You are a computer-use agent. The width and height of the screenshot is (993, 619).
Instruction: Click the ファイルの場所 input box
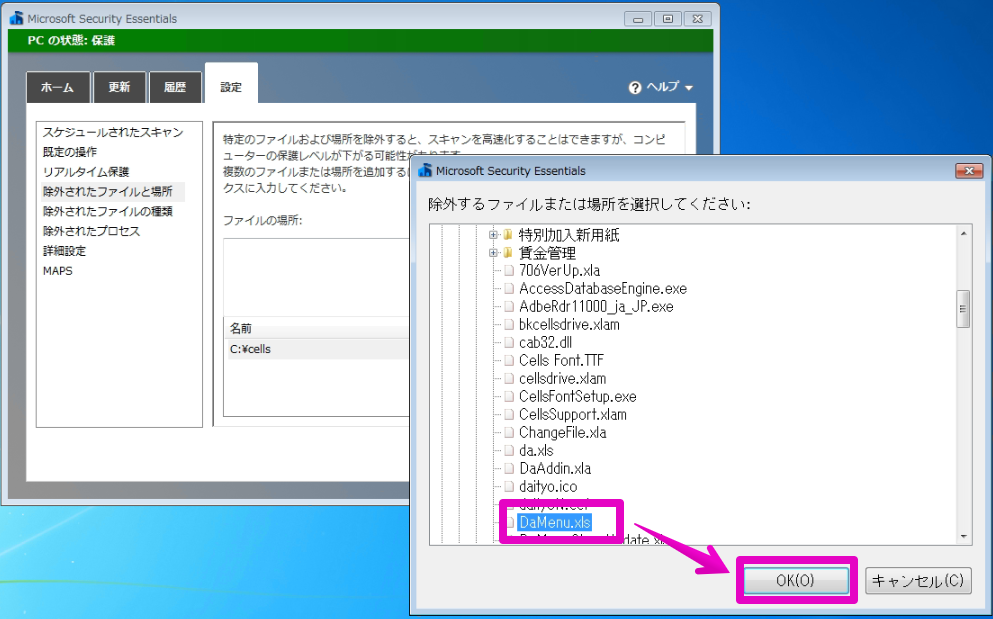tap(317, 276)
